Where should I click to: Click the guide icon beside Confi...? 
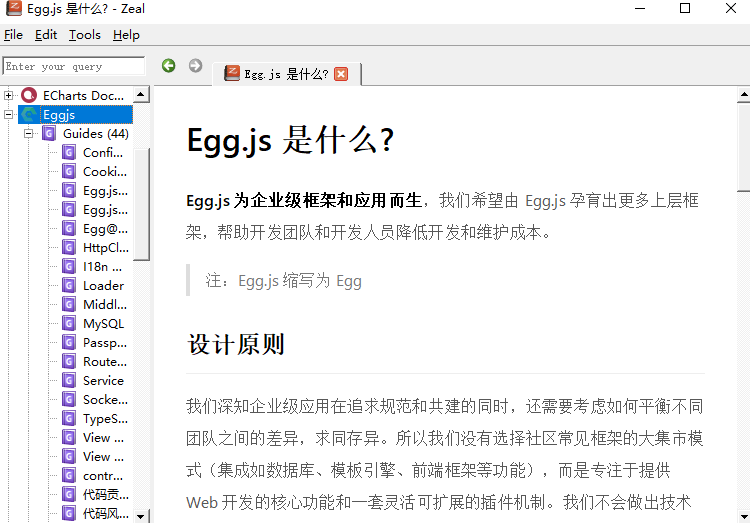(x=69, y=153)
